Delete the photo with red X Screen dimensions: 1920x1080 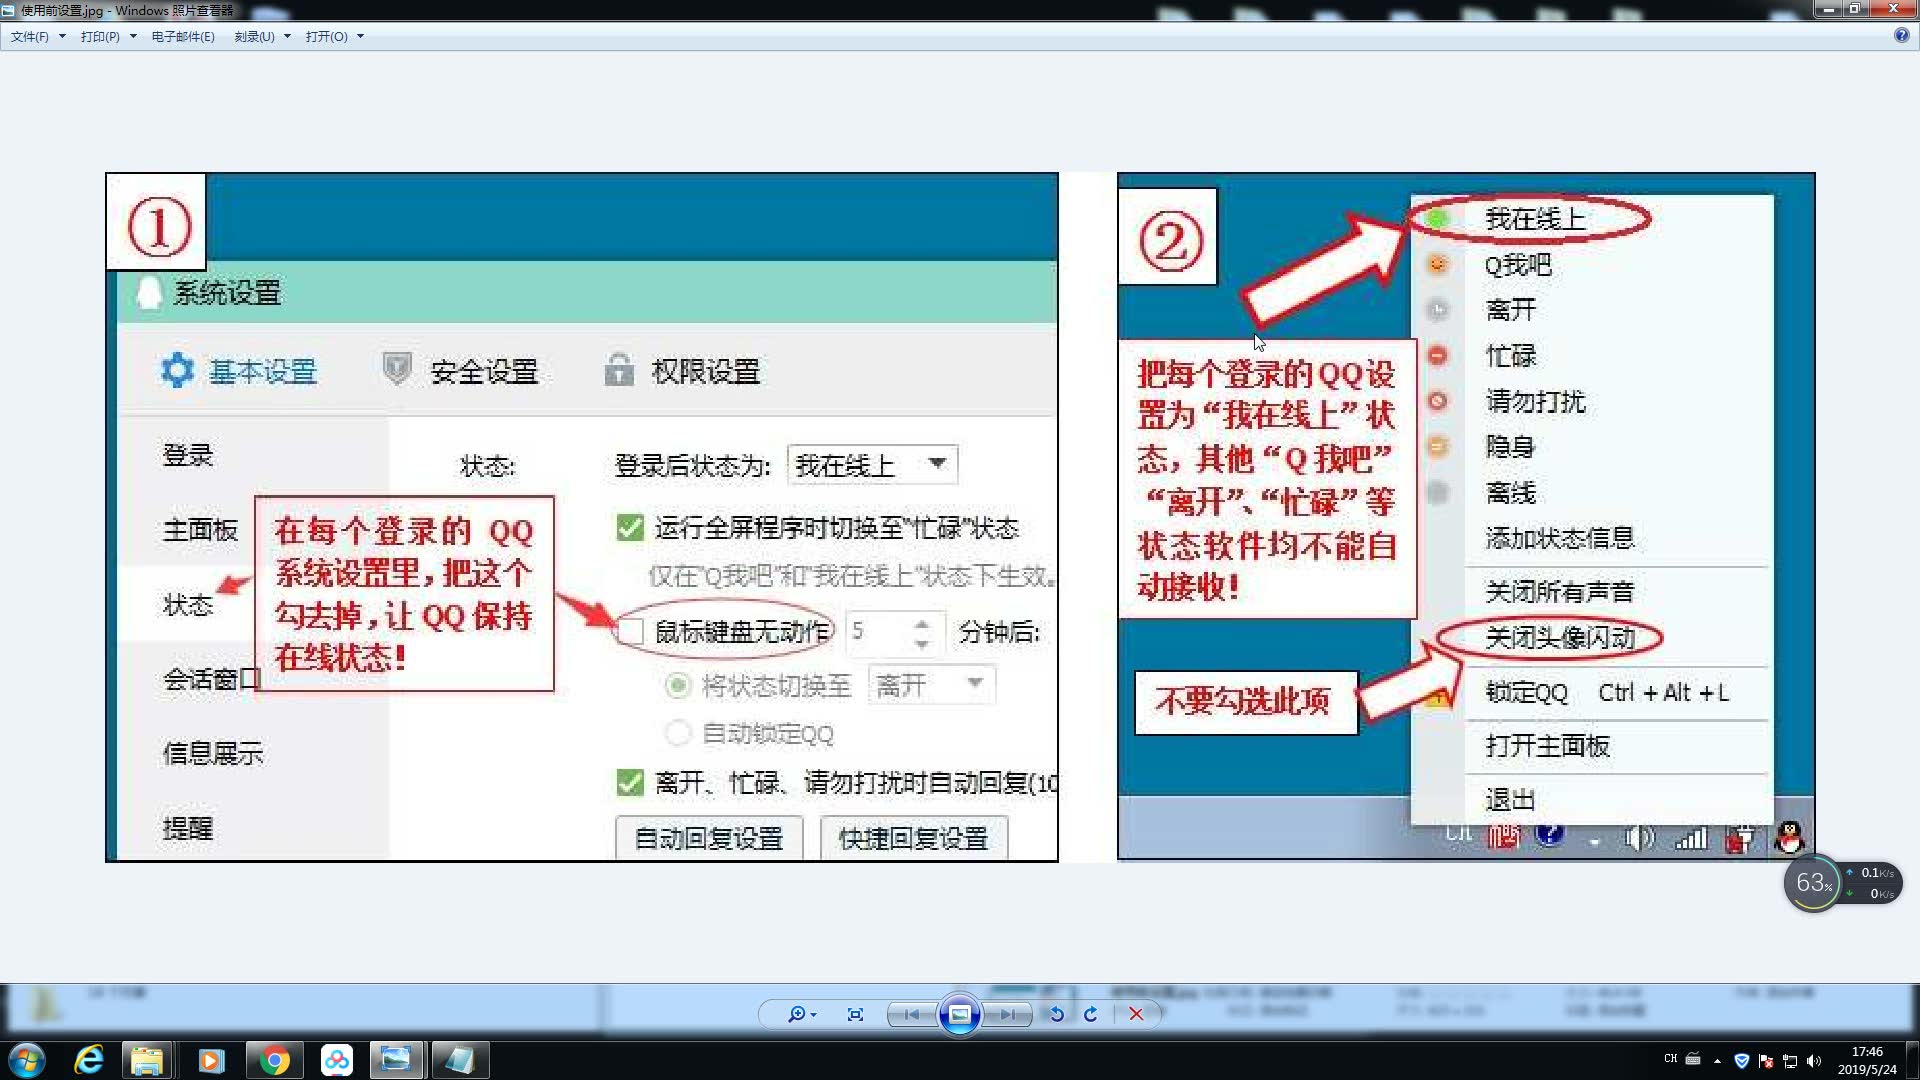coord(1136,1014)
